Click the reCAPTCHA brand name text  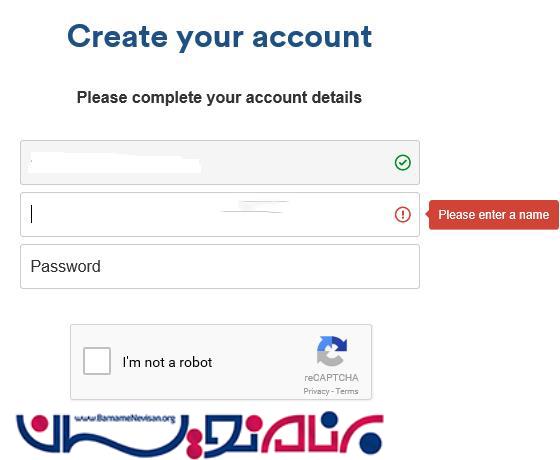point(331,378)
